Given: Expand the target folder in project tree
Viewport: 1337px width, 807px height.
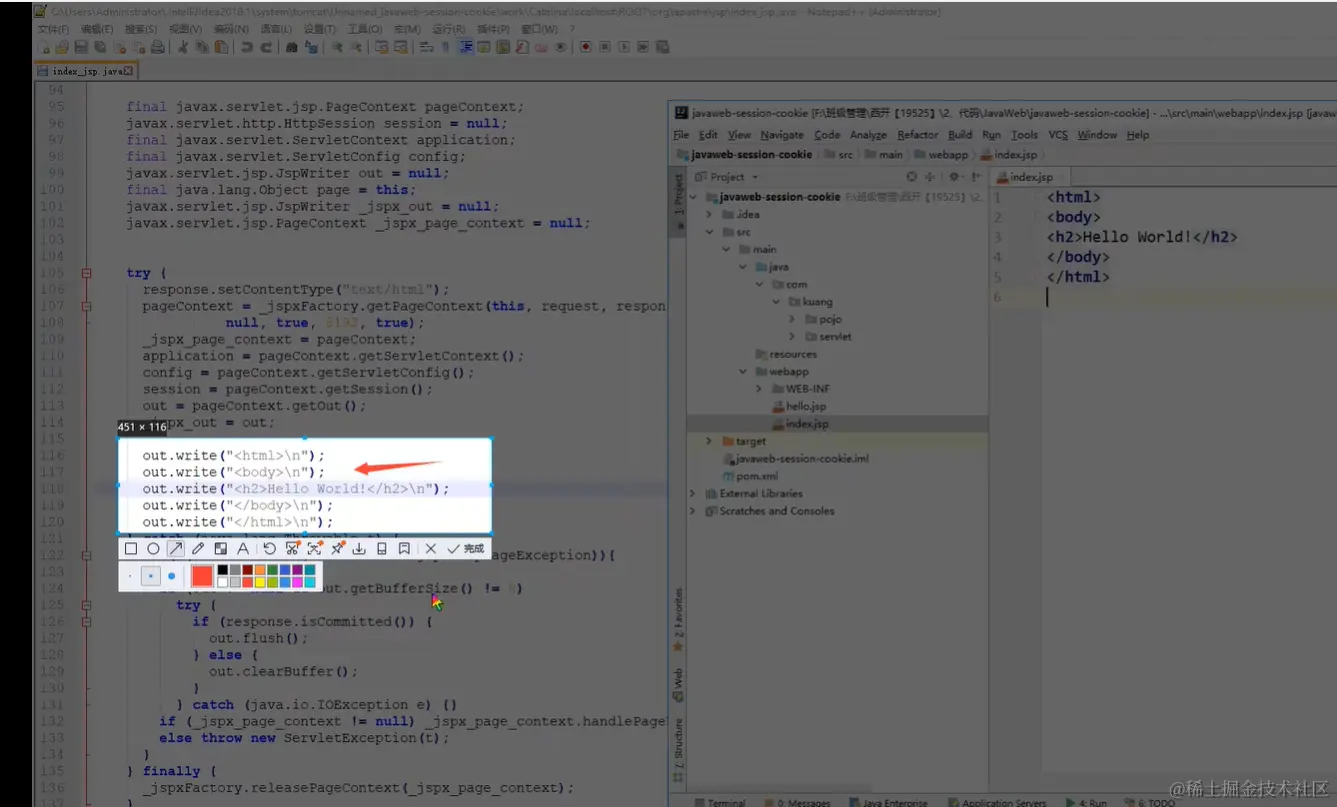Looking at the screenshot, I should (x=709, y=441).
